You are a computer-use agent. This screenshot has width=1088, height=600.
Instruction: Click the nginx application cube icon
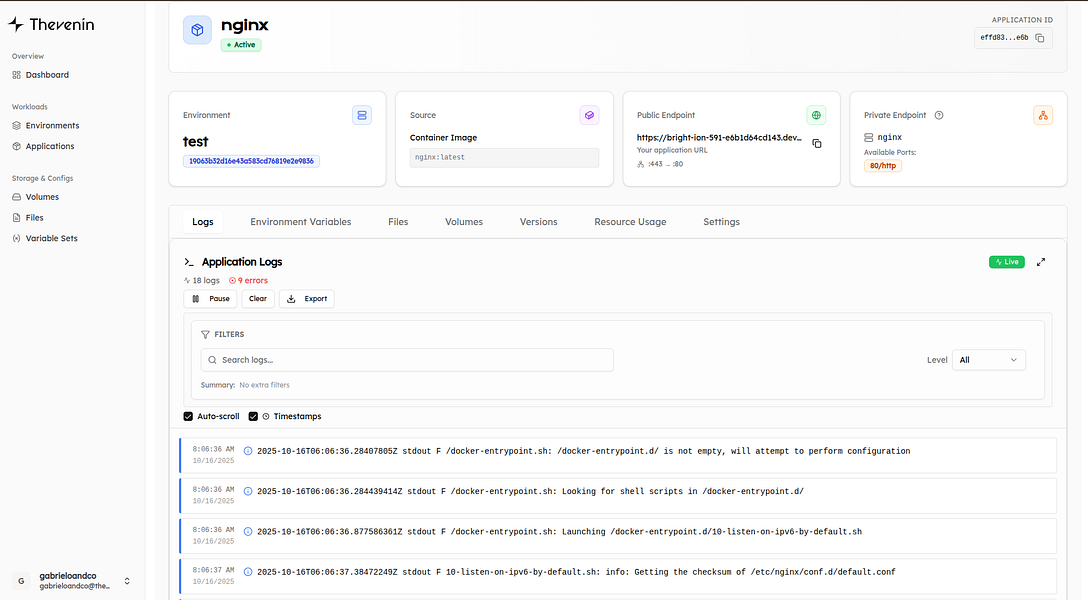point(197,31)
